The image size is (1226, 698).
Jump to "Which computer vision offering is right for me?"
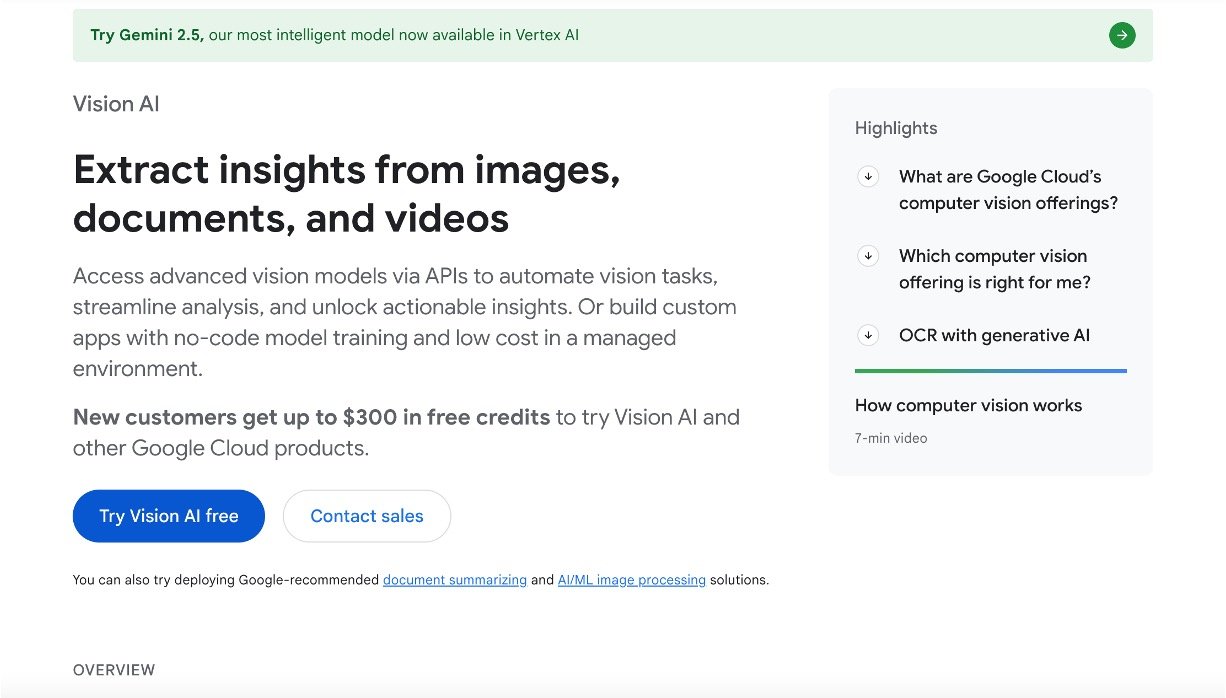coord(994,269)
